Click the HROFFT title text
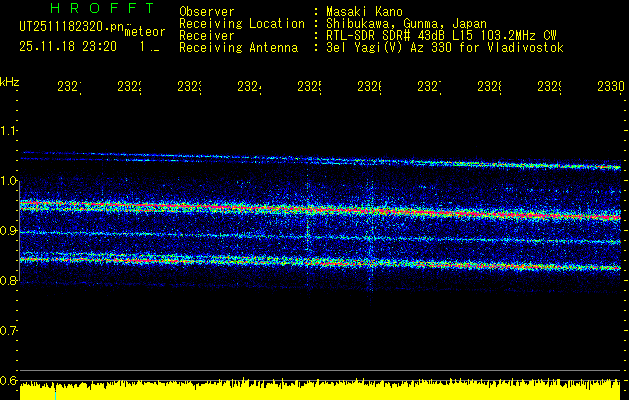This screenshot has height=400, width=629. click(103, 8)
